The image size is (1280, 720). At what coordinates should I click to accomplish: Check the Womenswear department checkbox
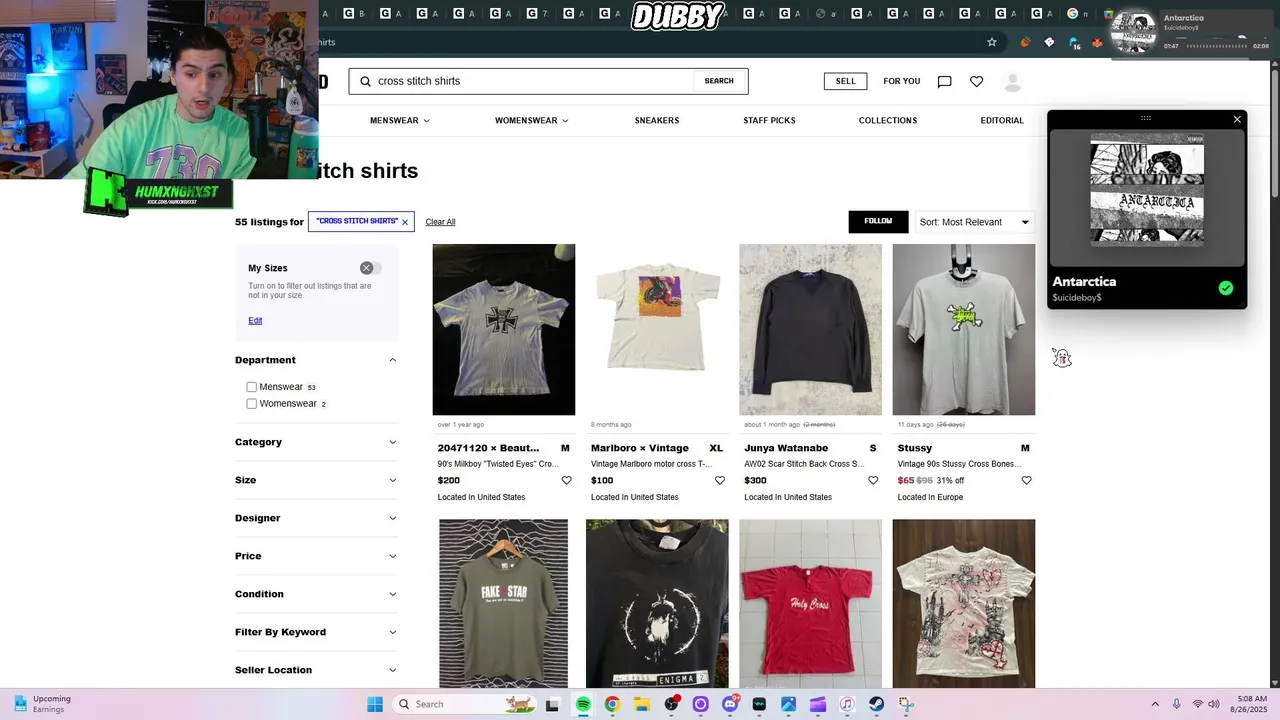click(252, 404)
